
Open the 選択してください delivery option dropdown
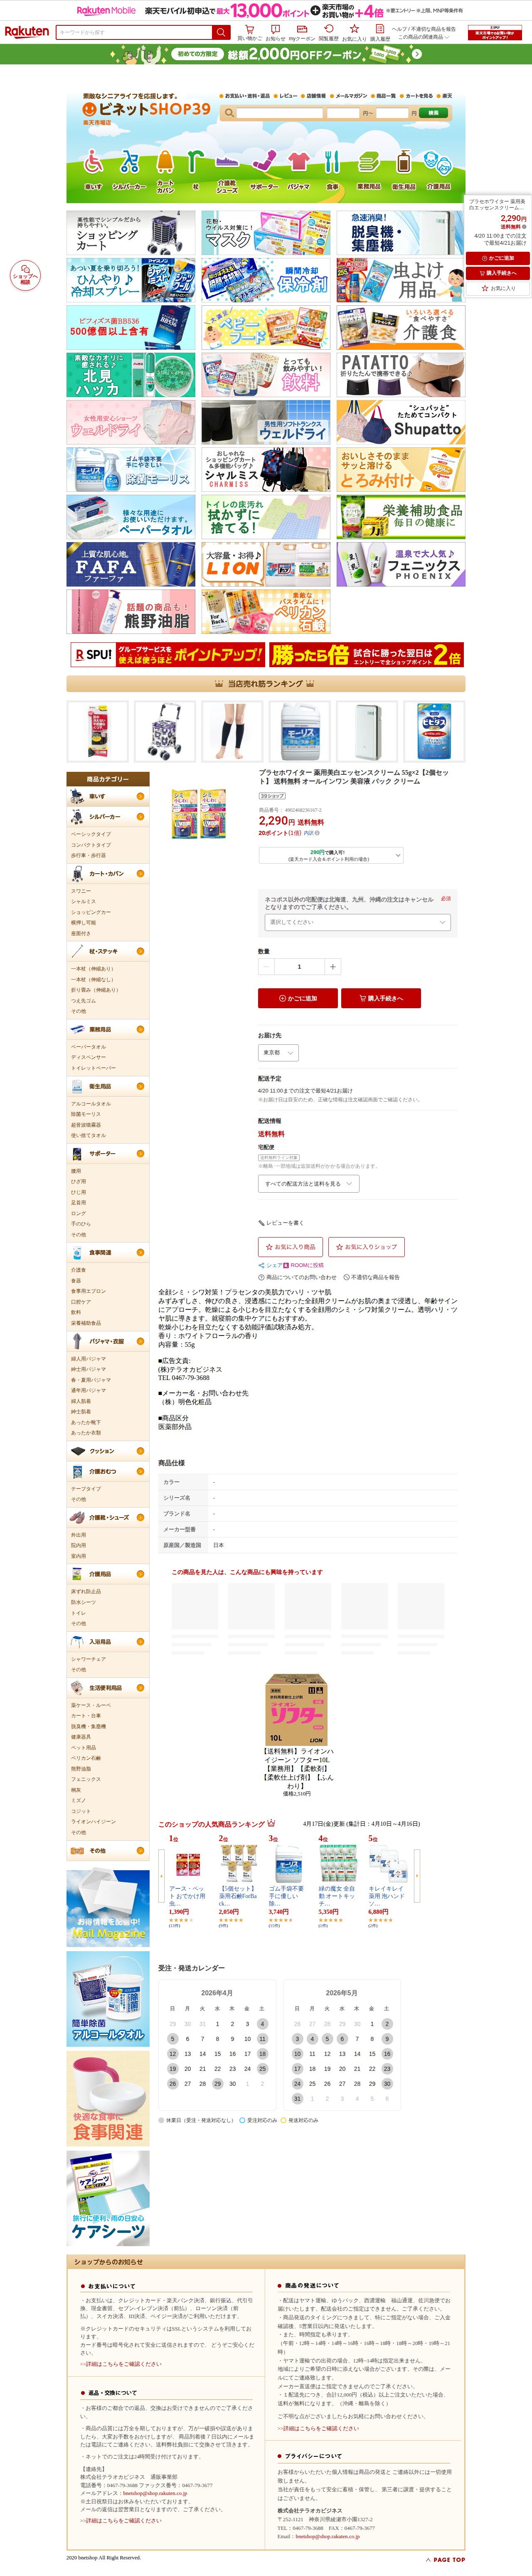[358, 922]
